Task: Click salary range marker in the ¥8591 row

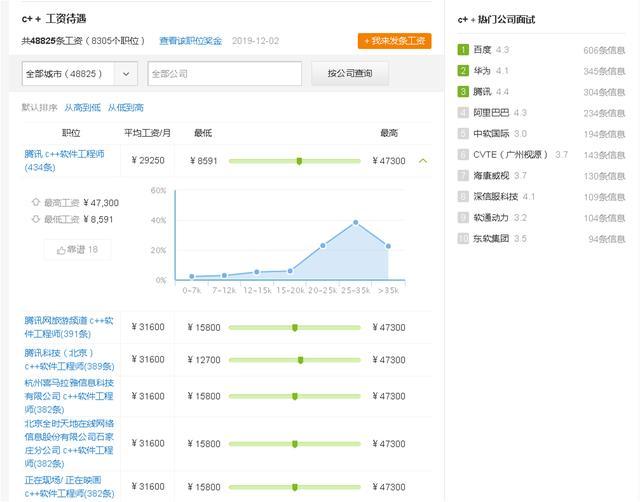Action: click(299, 161)
